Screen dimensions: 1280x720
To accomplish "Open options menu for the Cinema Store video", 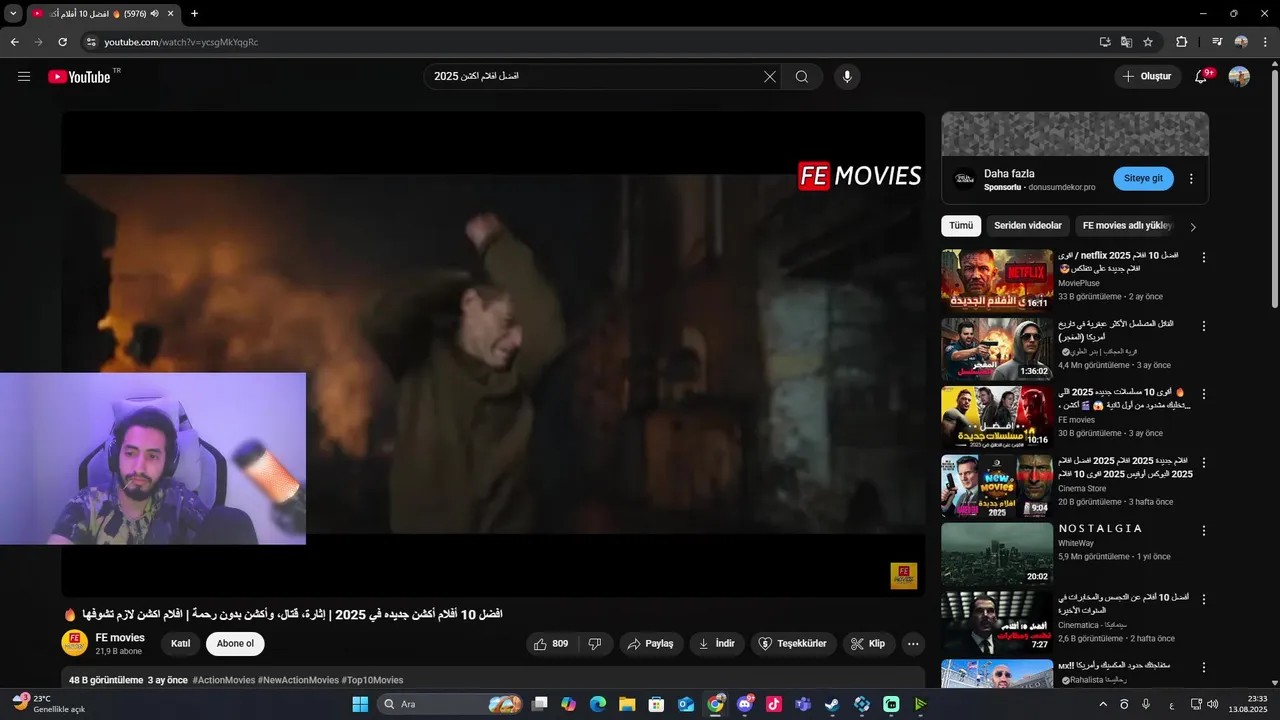I will 1204,463.
